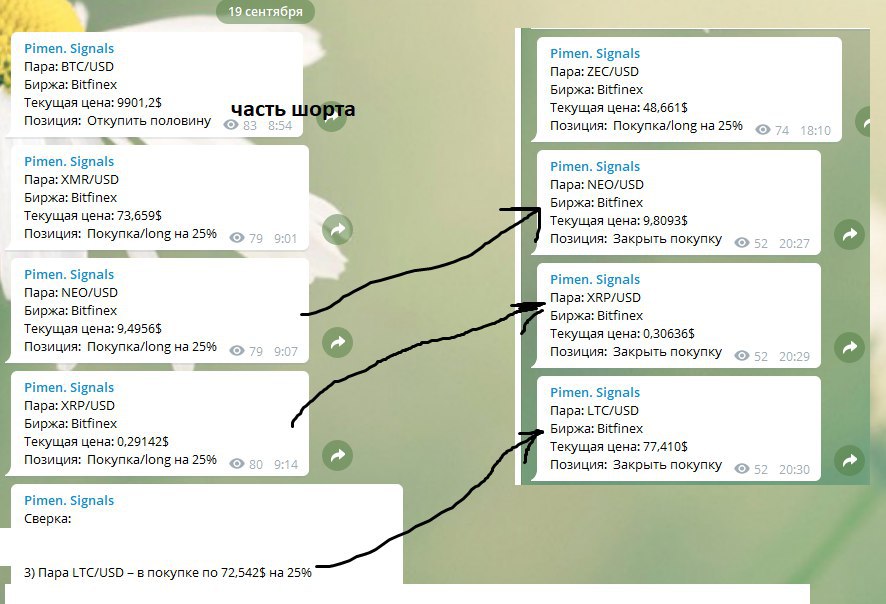Forward the NEO/USD message sent at 9:07
Screen dimensions: 886x604
(x=337, y=342)
